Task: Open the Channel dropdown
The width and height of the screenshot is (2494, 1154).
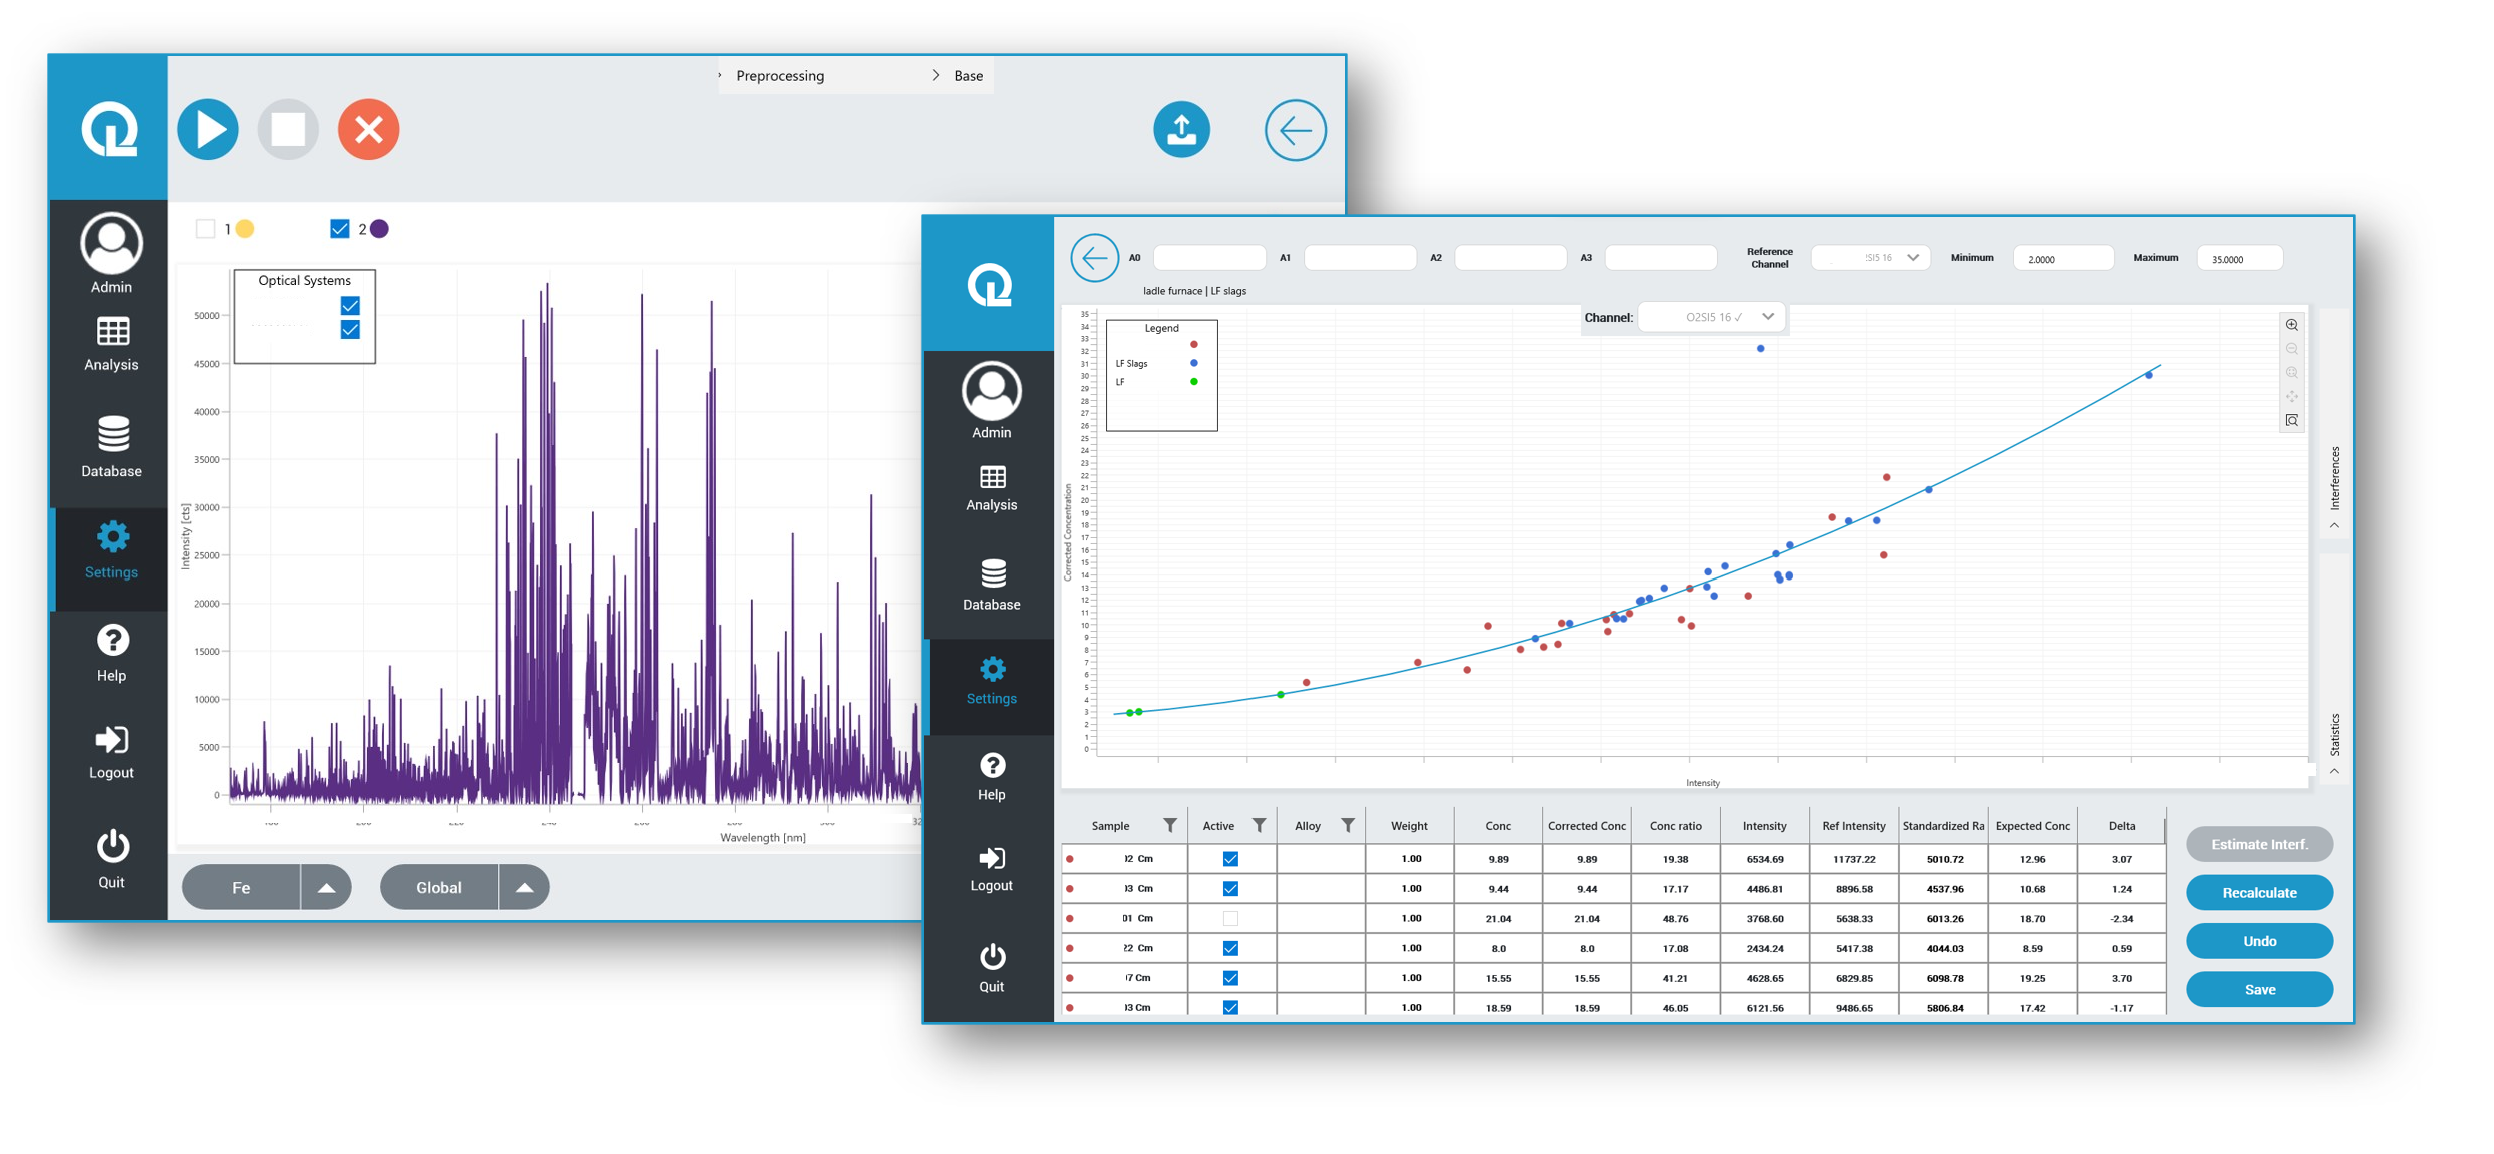Action: click(1712, 317)
